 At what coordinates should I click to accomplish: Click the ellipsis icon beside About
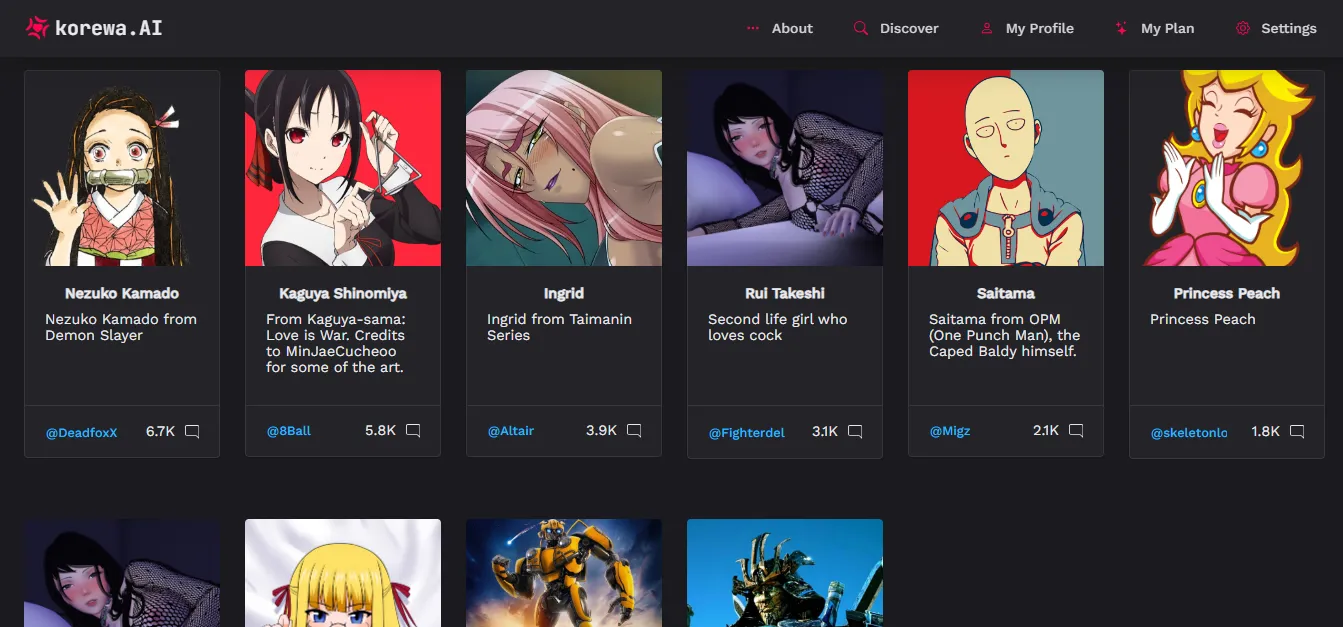pos(752,28)
